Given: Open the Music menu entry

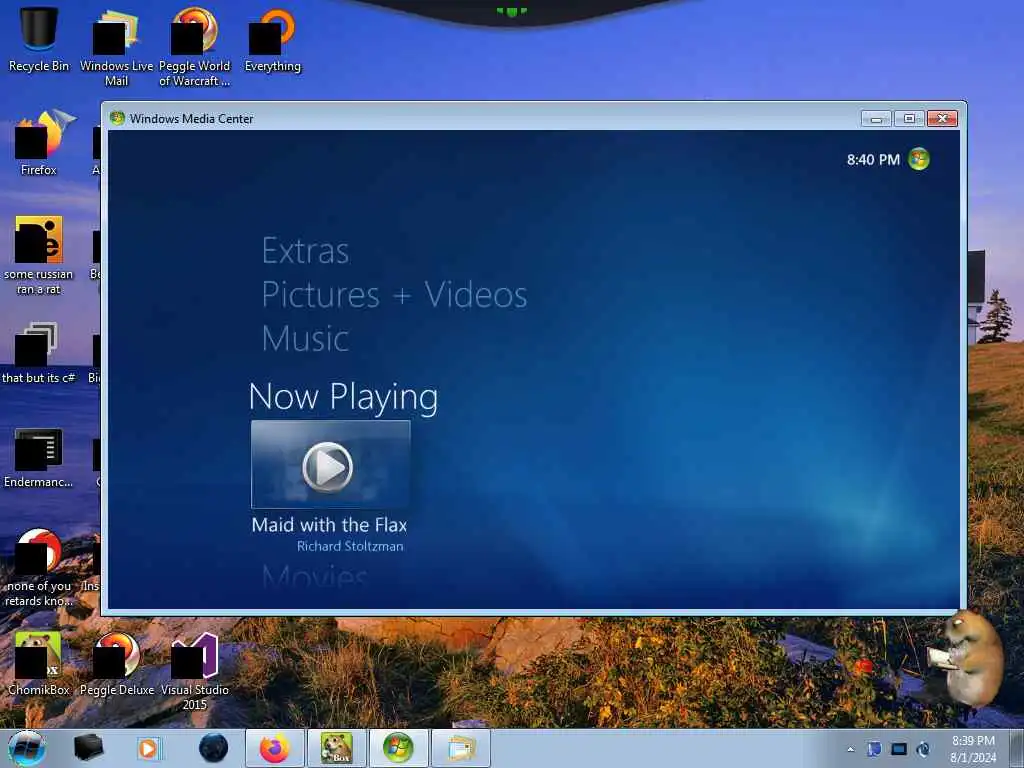Looking at the screenshot, I should click(x=305, y=338).
